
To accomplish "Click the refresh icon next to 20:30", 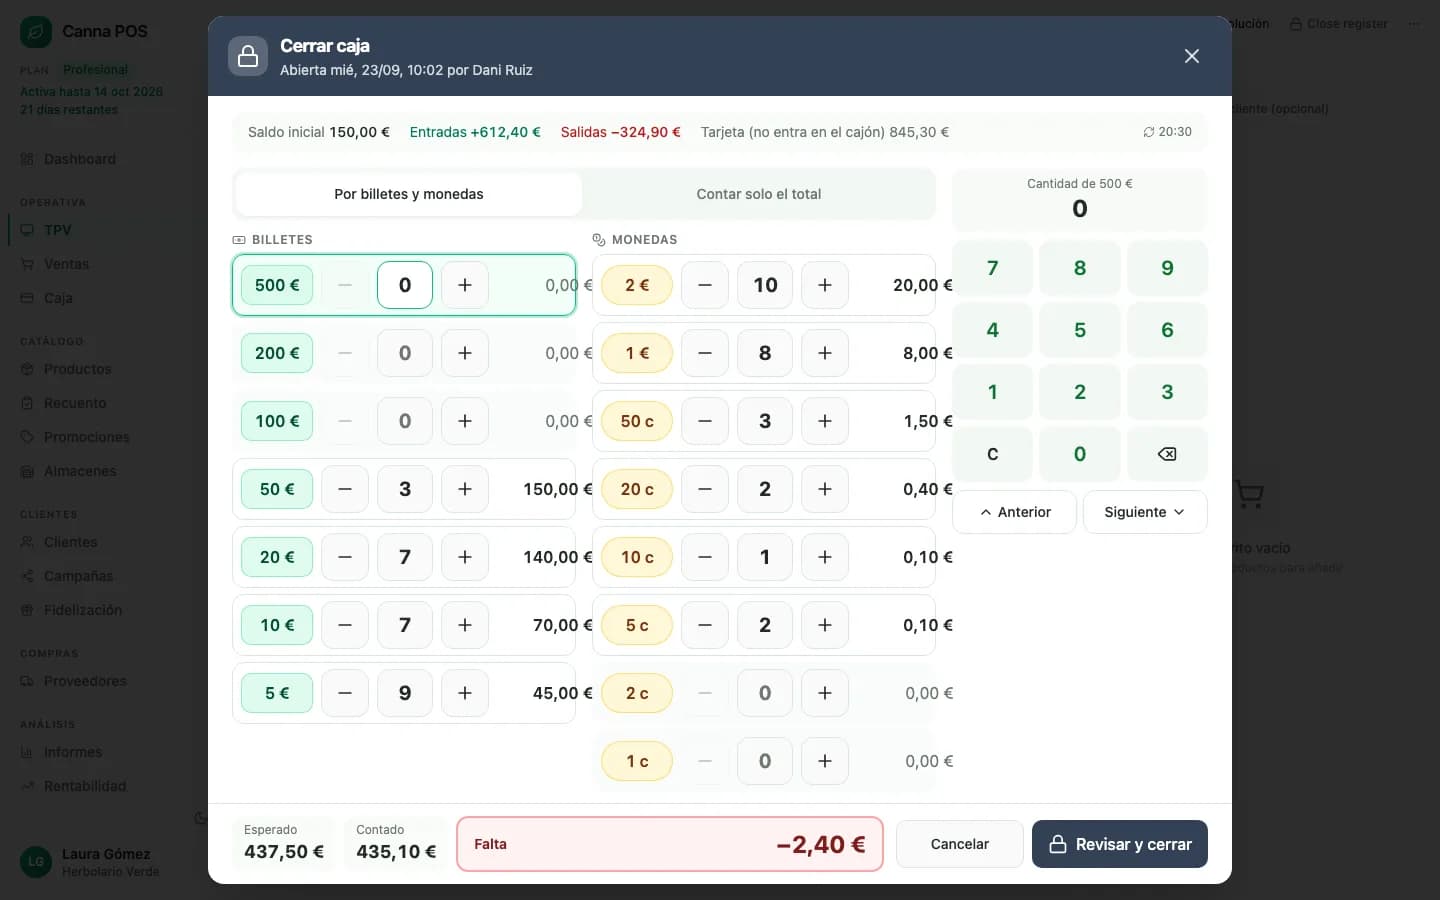I will pos(1149,132).
